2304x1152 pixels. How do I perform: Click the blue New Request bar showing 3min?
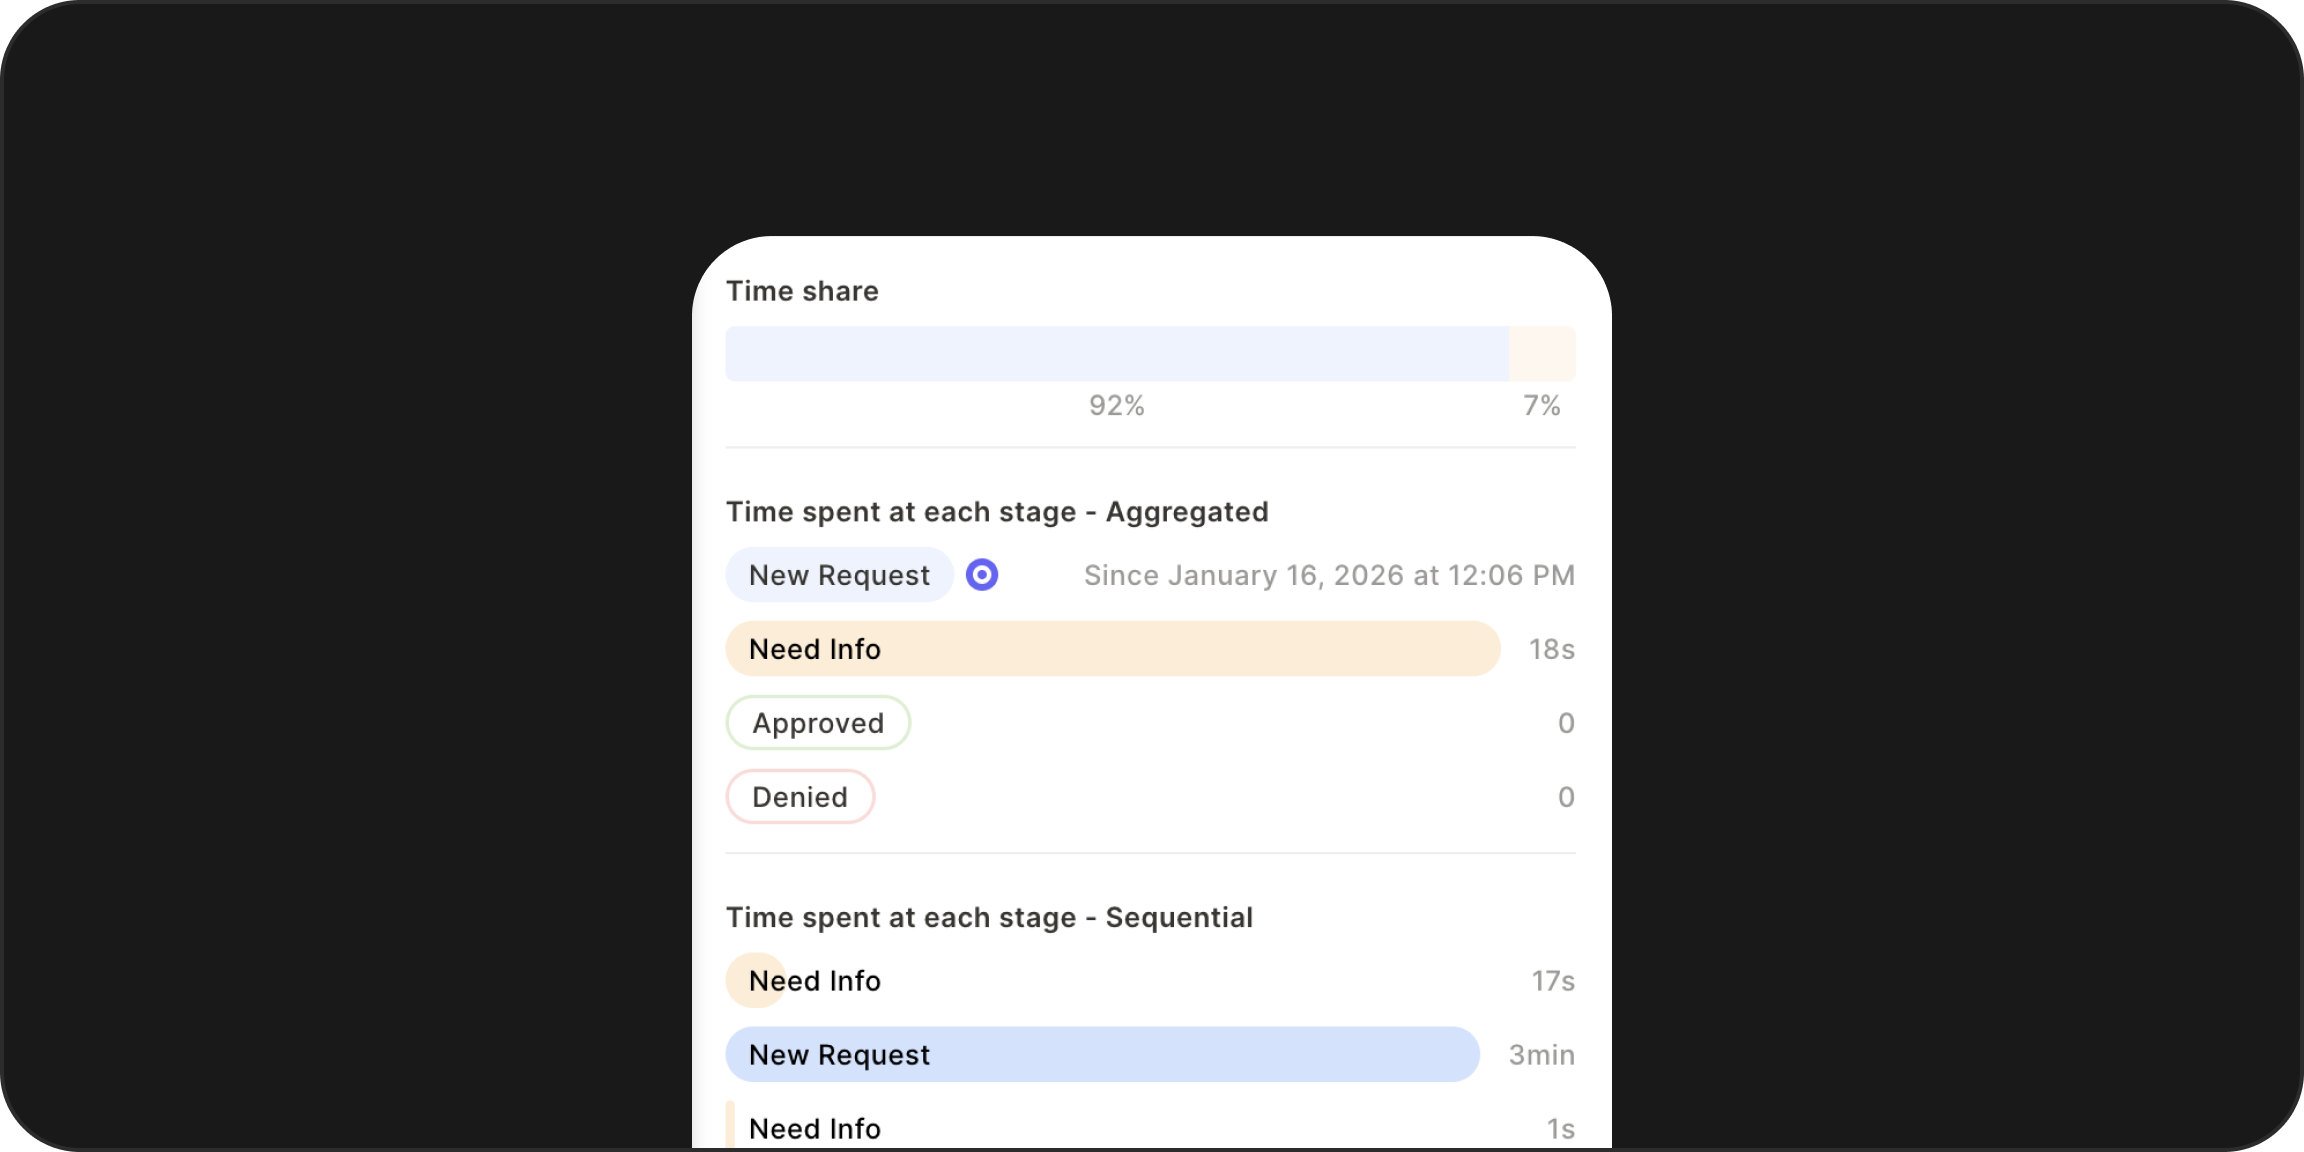click(1102, 1055)
